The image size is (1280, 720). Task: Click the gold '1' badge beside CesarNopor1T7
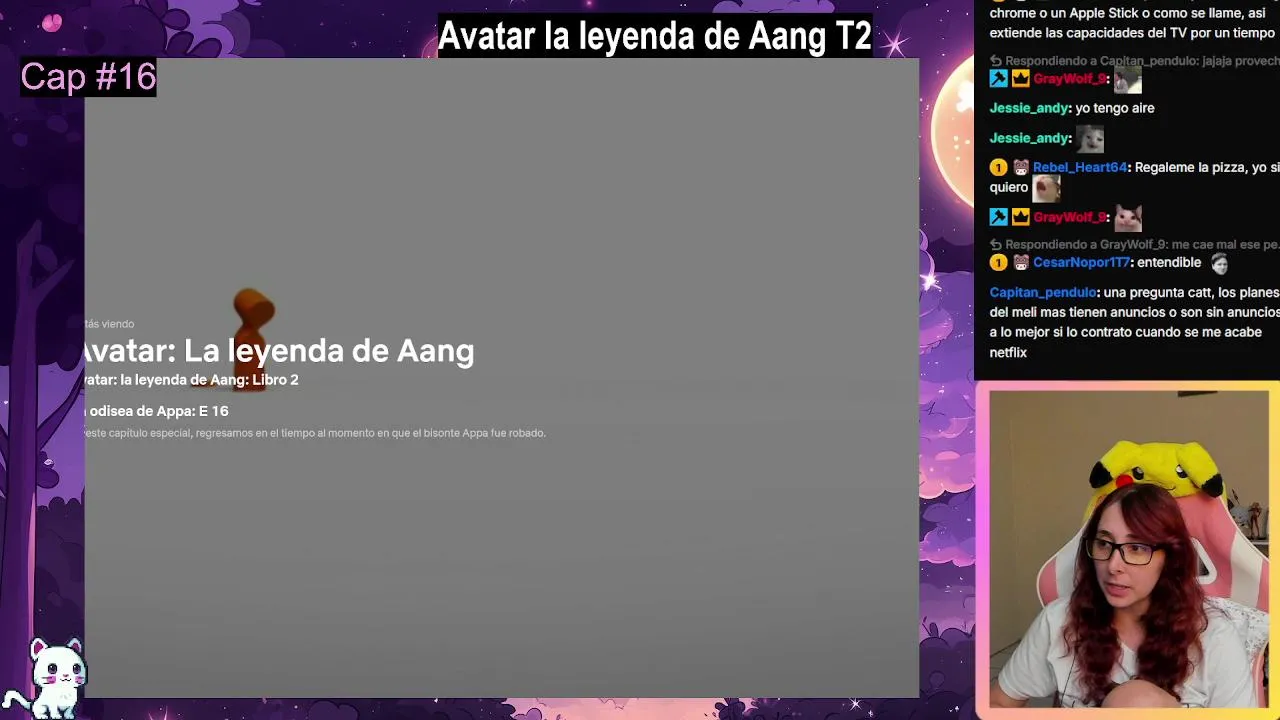[x=998, y=263]
